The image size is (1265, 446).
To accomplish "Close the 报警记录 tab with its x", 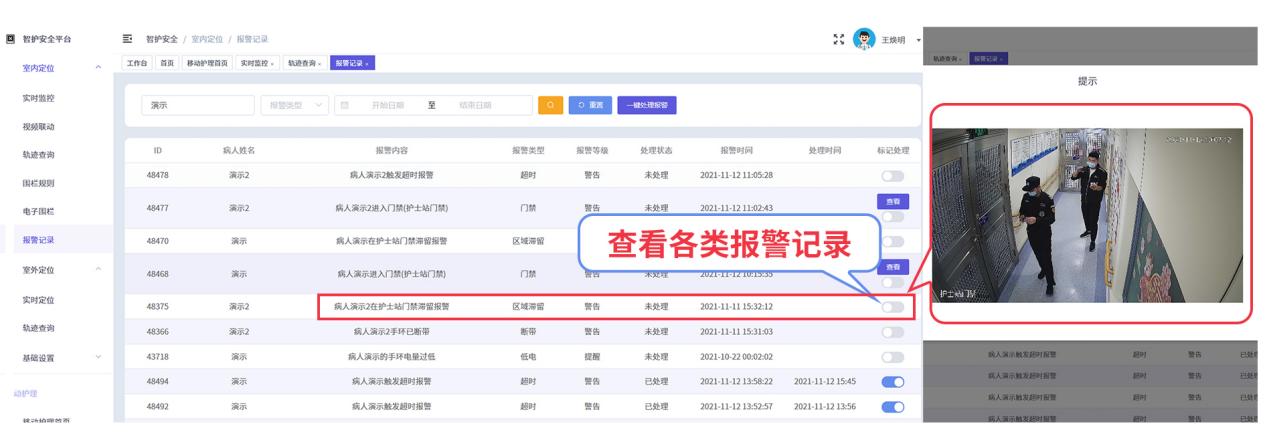I will click(x=367, y=64).
